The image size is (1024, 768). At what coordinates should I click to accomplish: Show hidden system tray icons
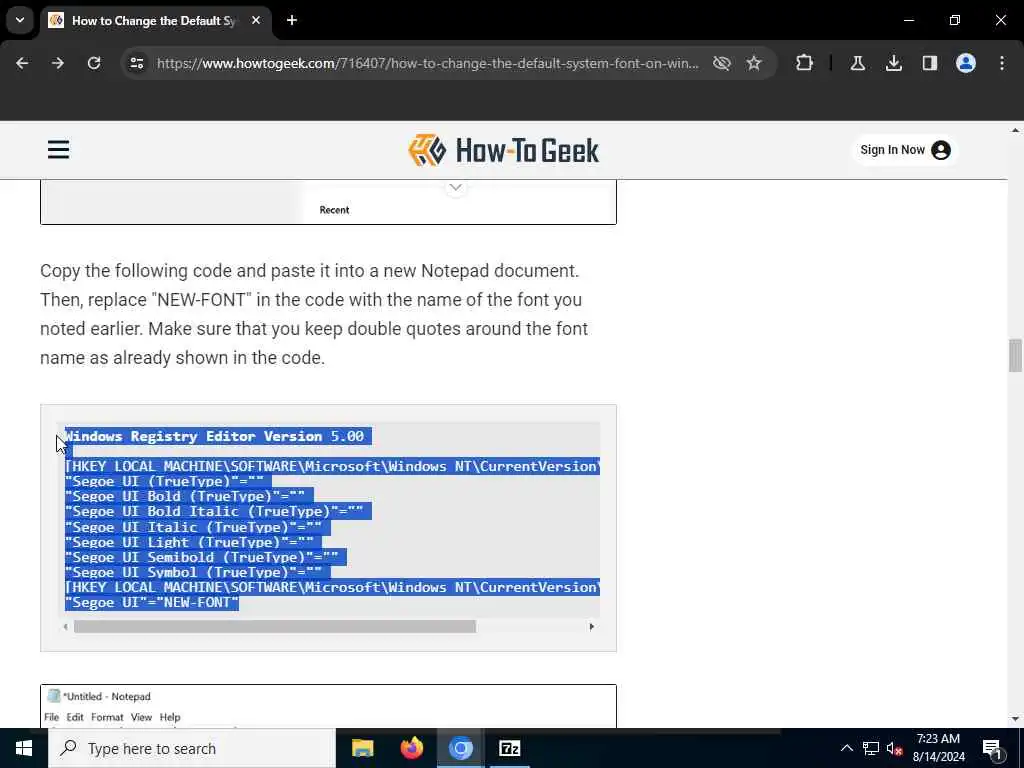pyautogui.click(x=846, y=748)
